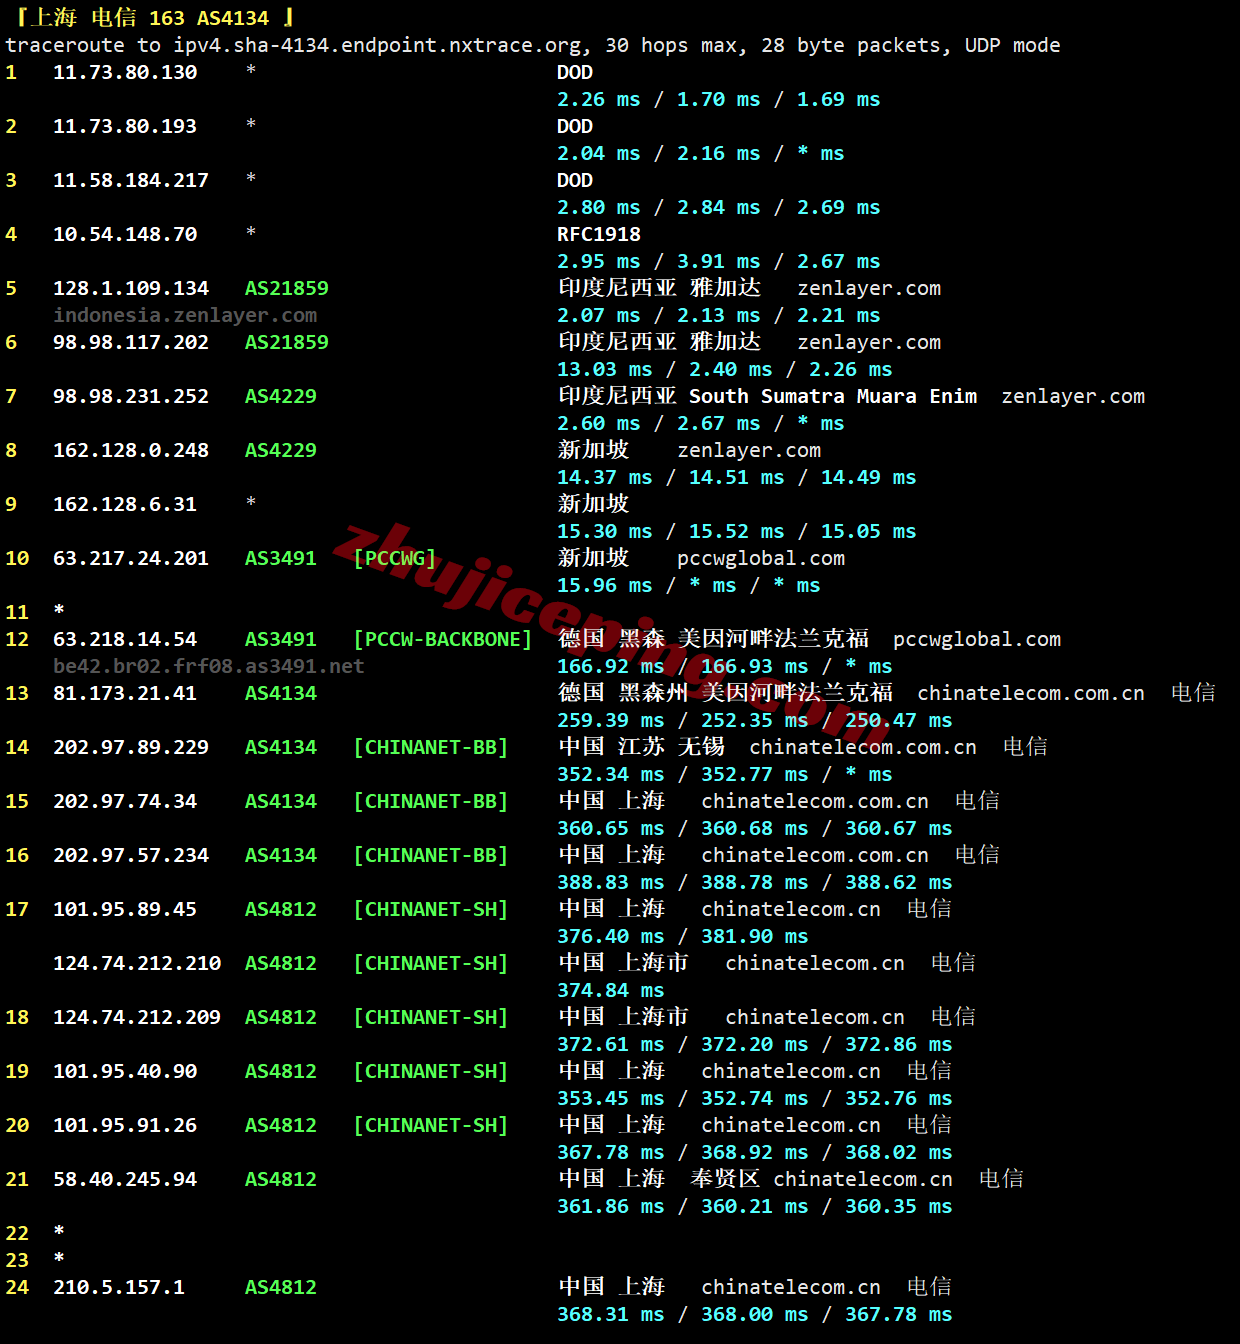Click the AS3491 label on hop 12
The width and height of the screenshot is (1240, 1344).
[x=281, y=639]
